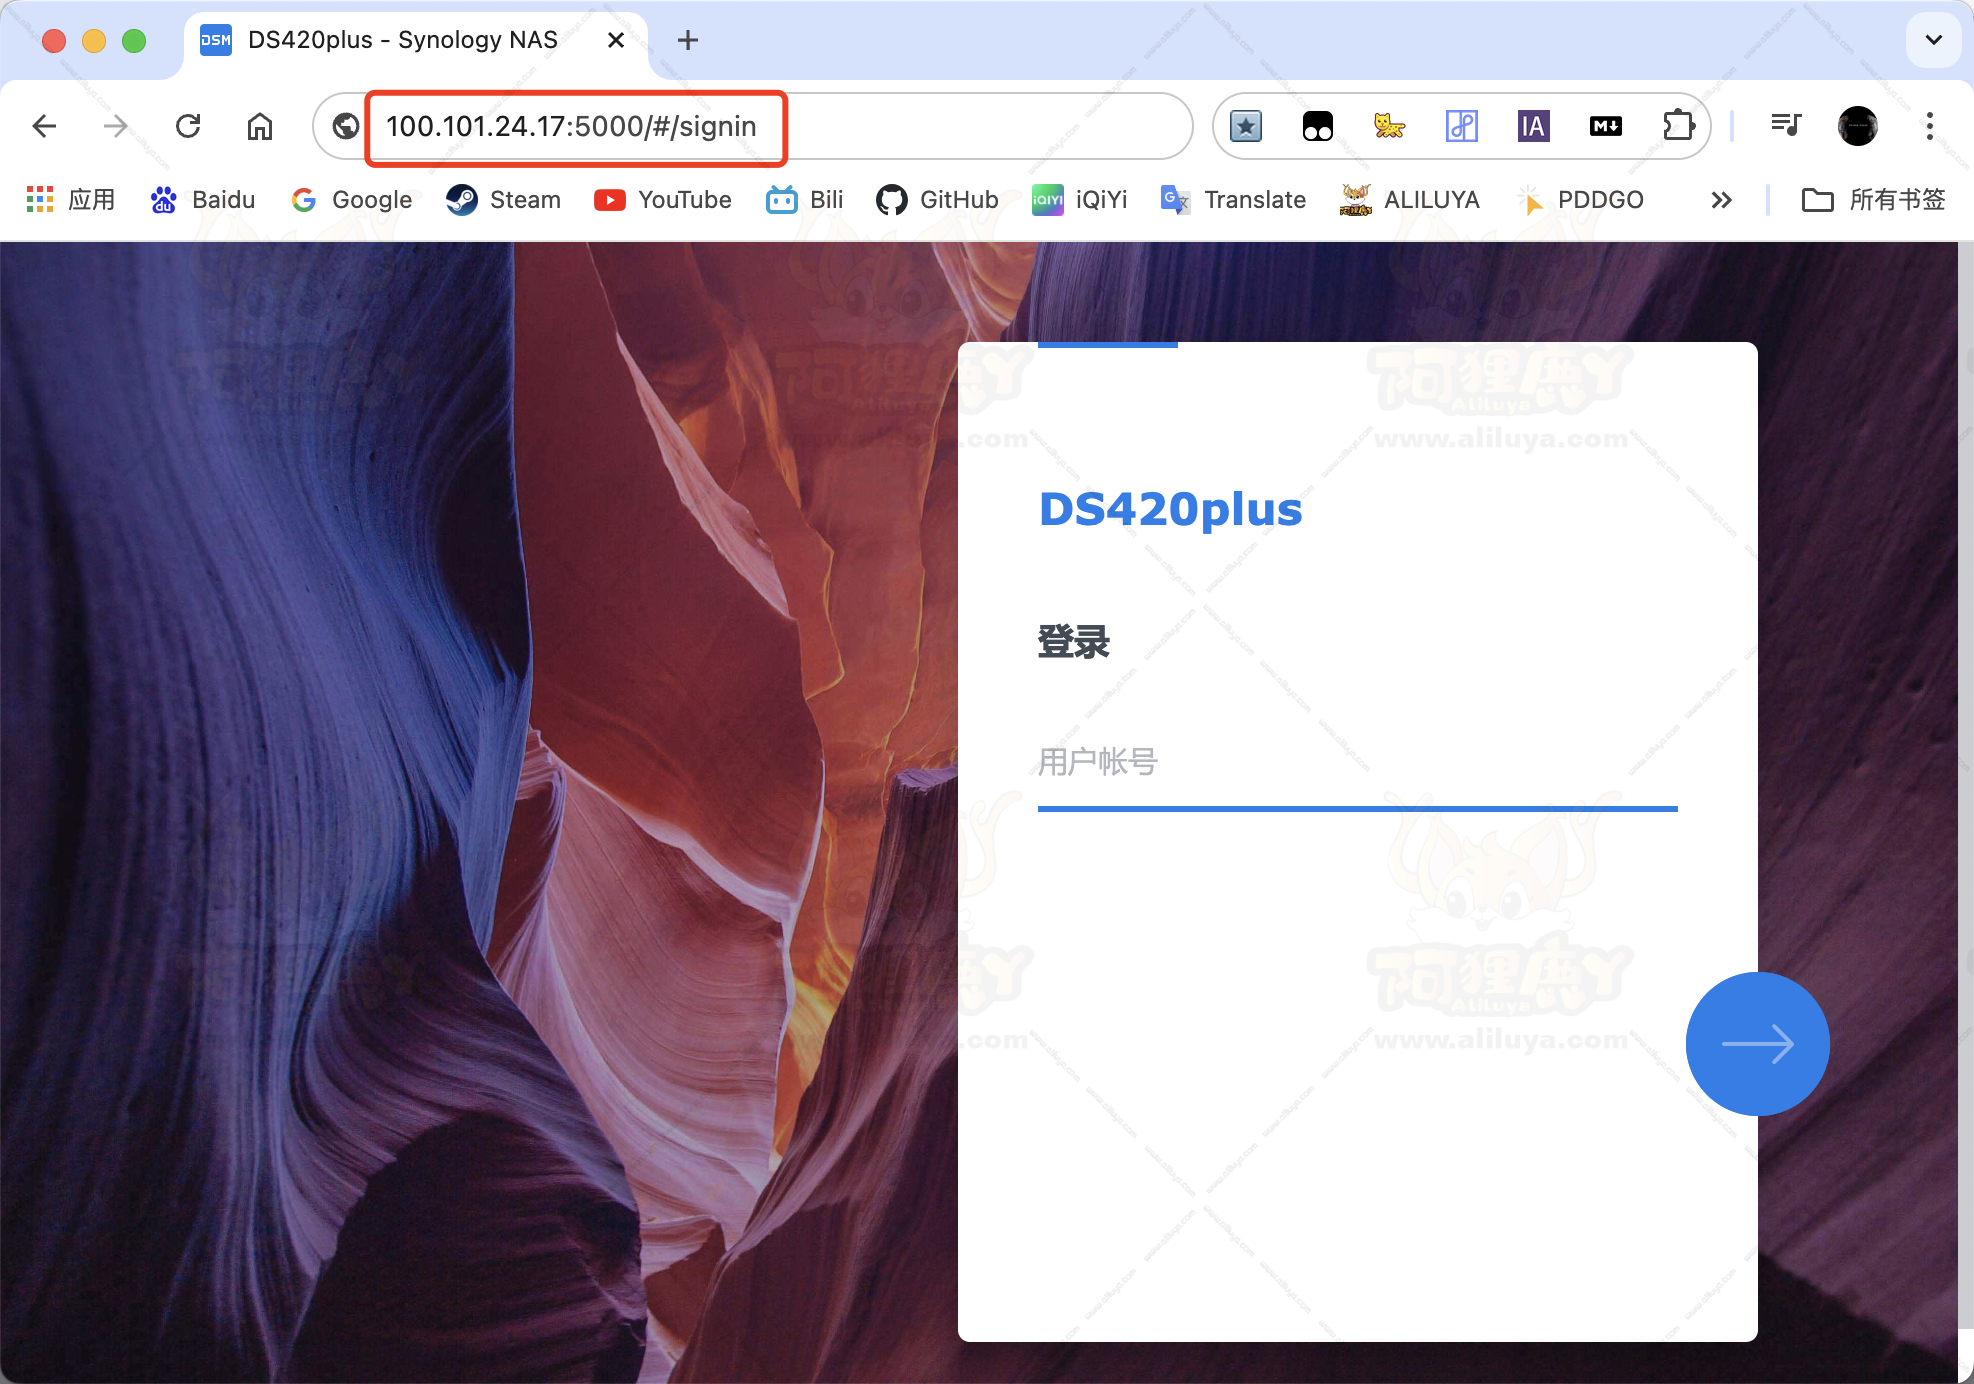Open a new tab

[x=688, y=40]
